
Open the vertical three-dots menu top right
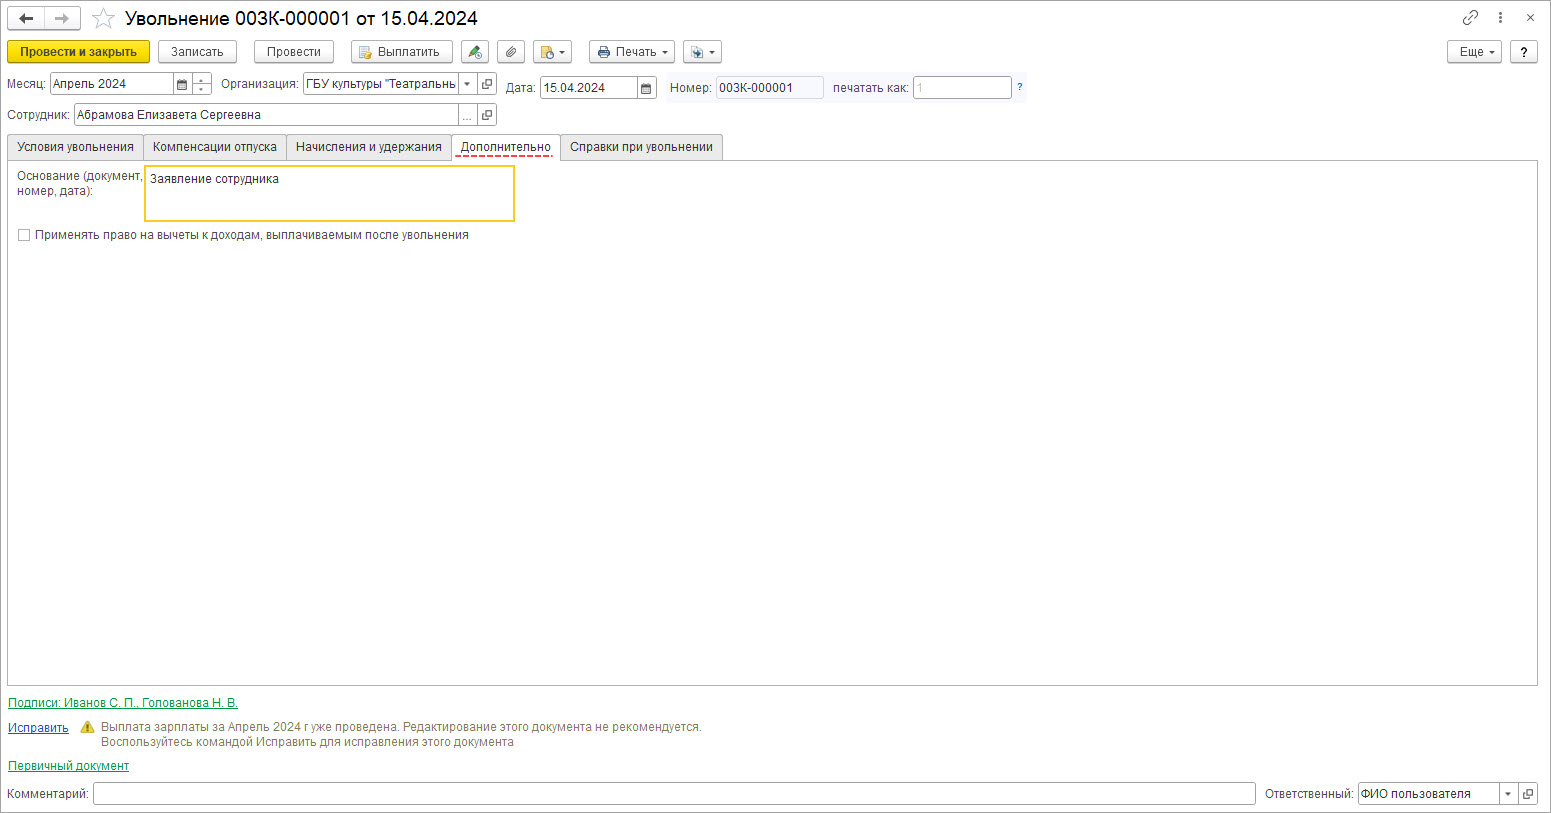coord(1500,18)
